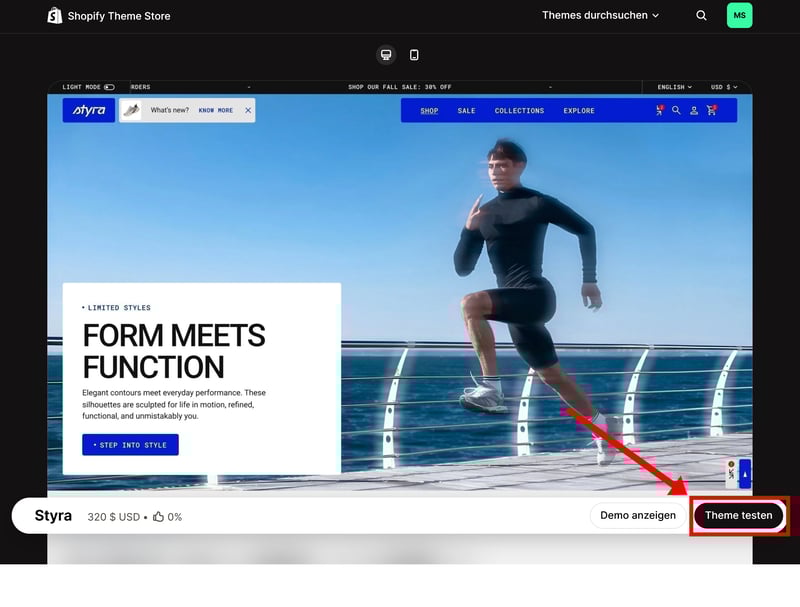The width and height of the screenshot is (800, 607).
Task: Expand the "Themes durchsuchen" dropdown
Action: [600, 16]
